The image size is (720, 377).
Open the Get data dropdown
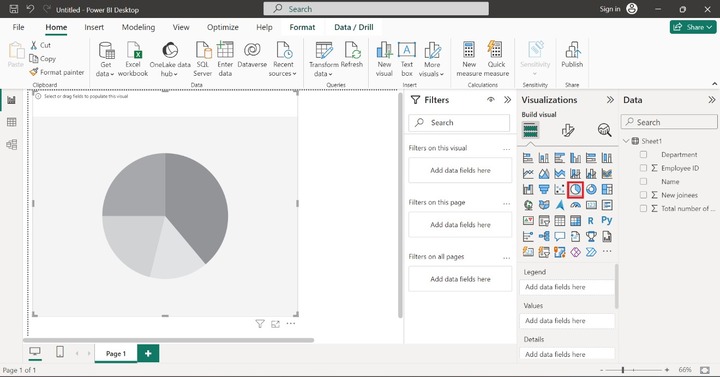[x=106, y=60]
